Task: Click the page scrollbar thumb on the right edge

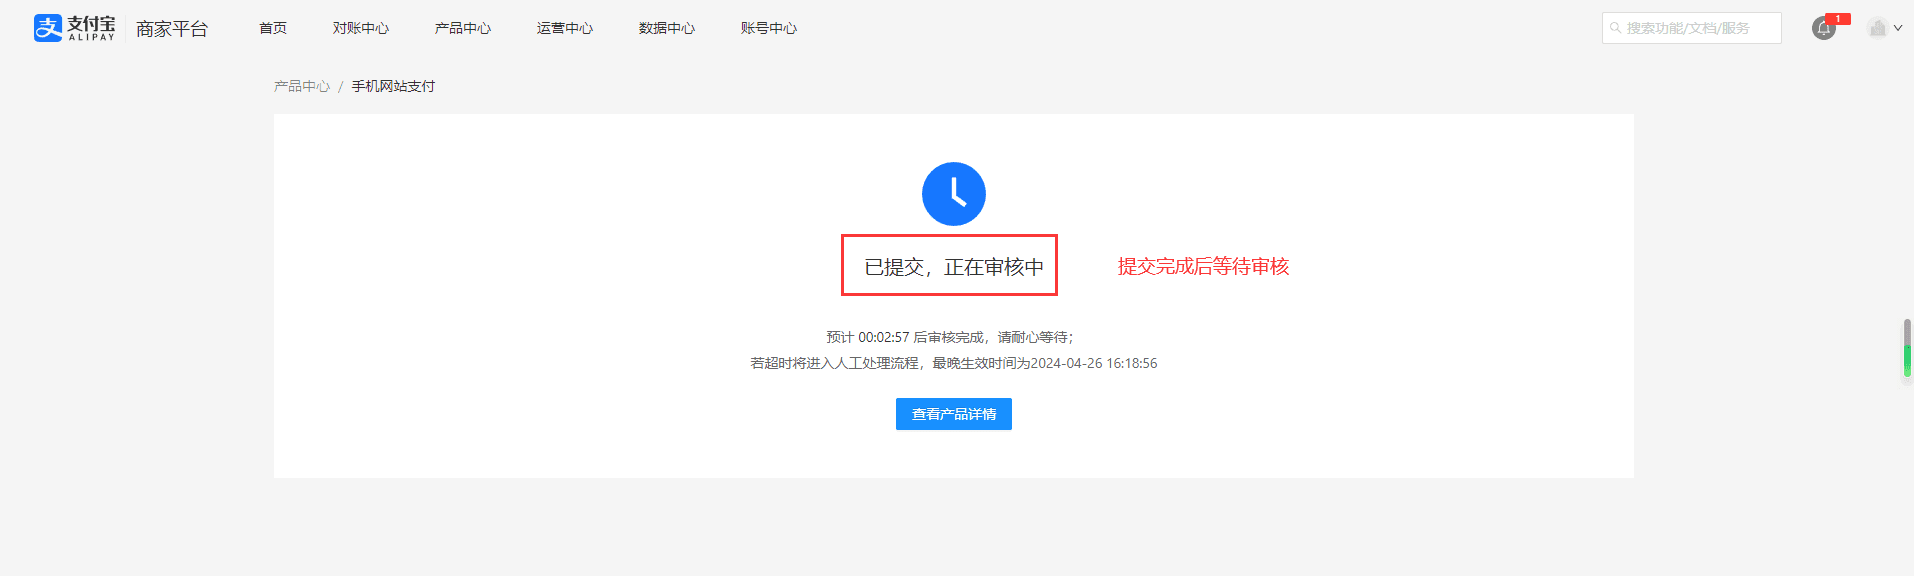Action: pos(1907,348)
